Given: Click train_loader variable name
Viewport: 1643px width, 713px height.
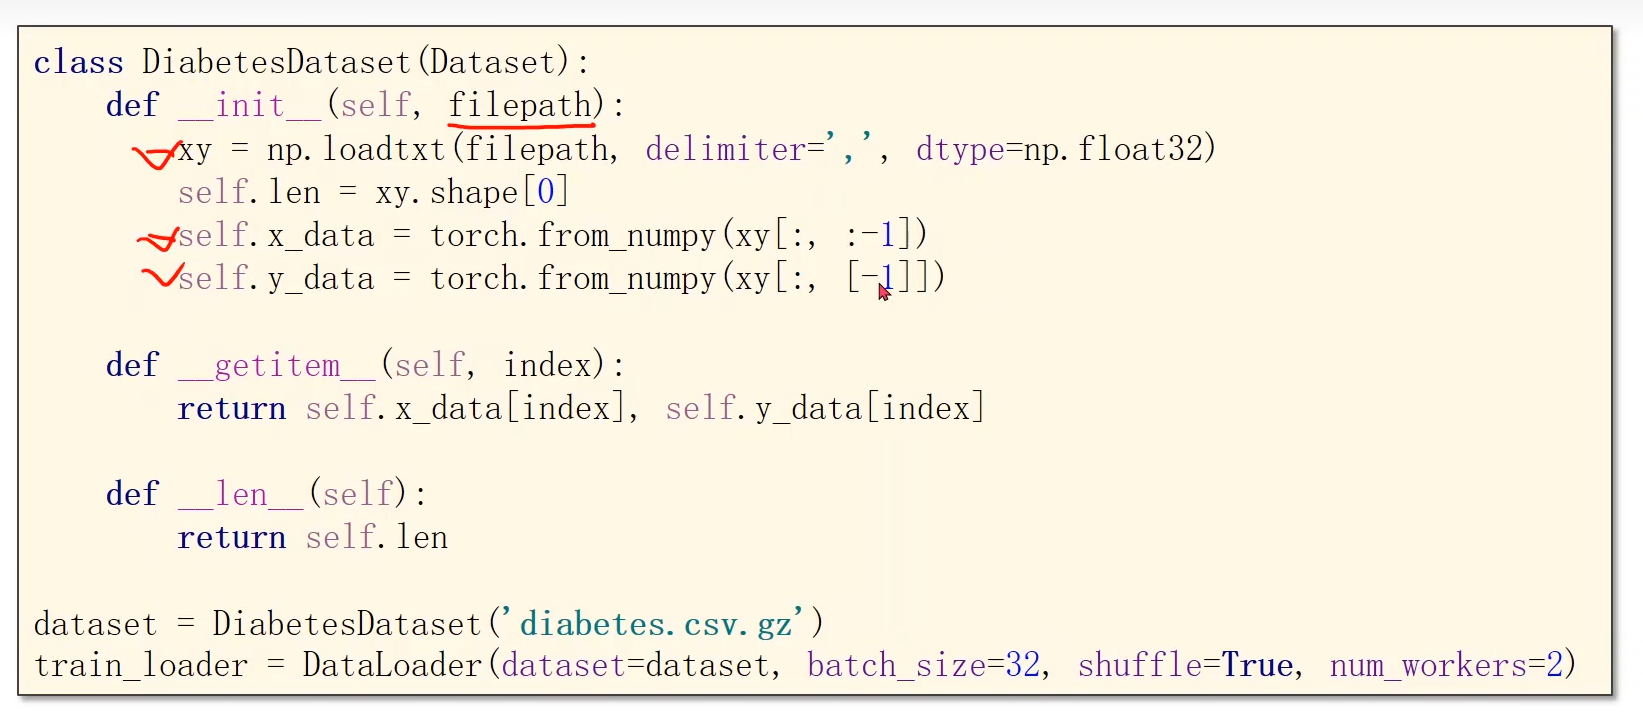Looking at the screenshot, I should pos(141,666).
